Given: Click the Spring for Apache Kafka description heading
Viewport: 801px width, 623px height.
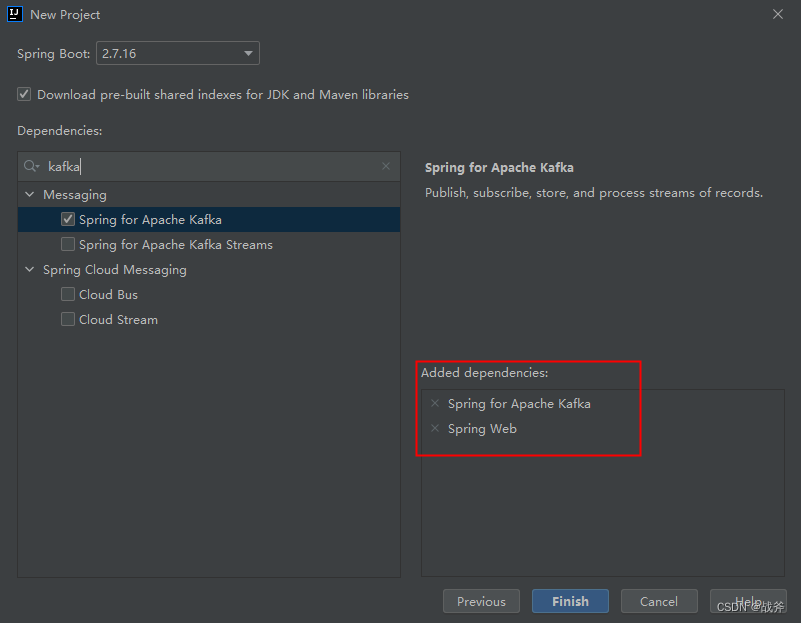Looking at the screenshot, I should [x=499, y=167].
